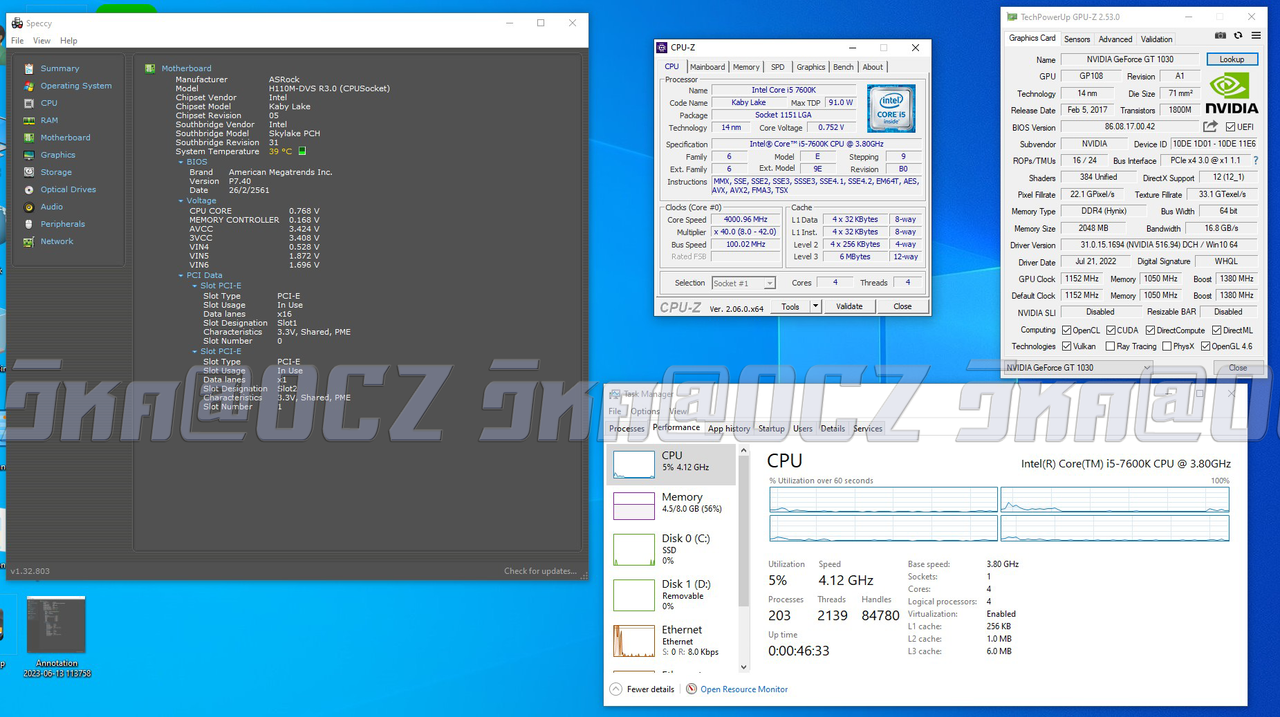1280x717 pixels.
Task: Click the Intel Core i5 logo in CPU-Z
Action: (890, 109)
